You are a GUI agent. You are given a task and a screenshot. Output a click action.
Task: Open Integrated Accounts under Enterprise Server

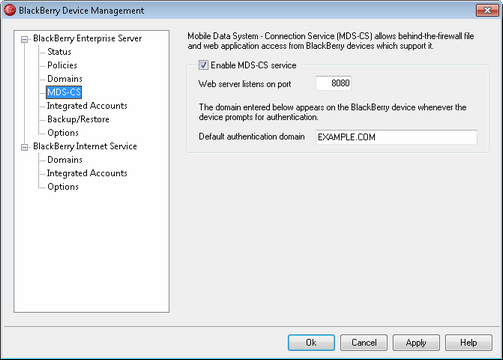[87, 106]
